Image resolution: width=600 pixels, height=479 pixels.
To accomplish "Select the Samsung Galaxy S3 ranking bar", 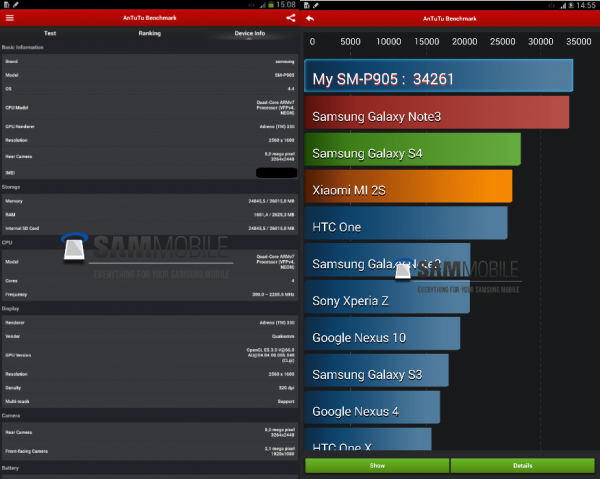I will tap(377, 370).
